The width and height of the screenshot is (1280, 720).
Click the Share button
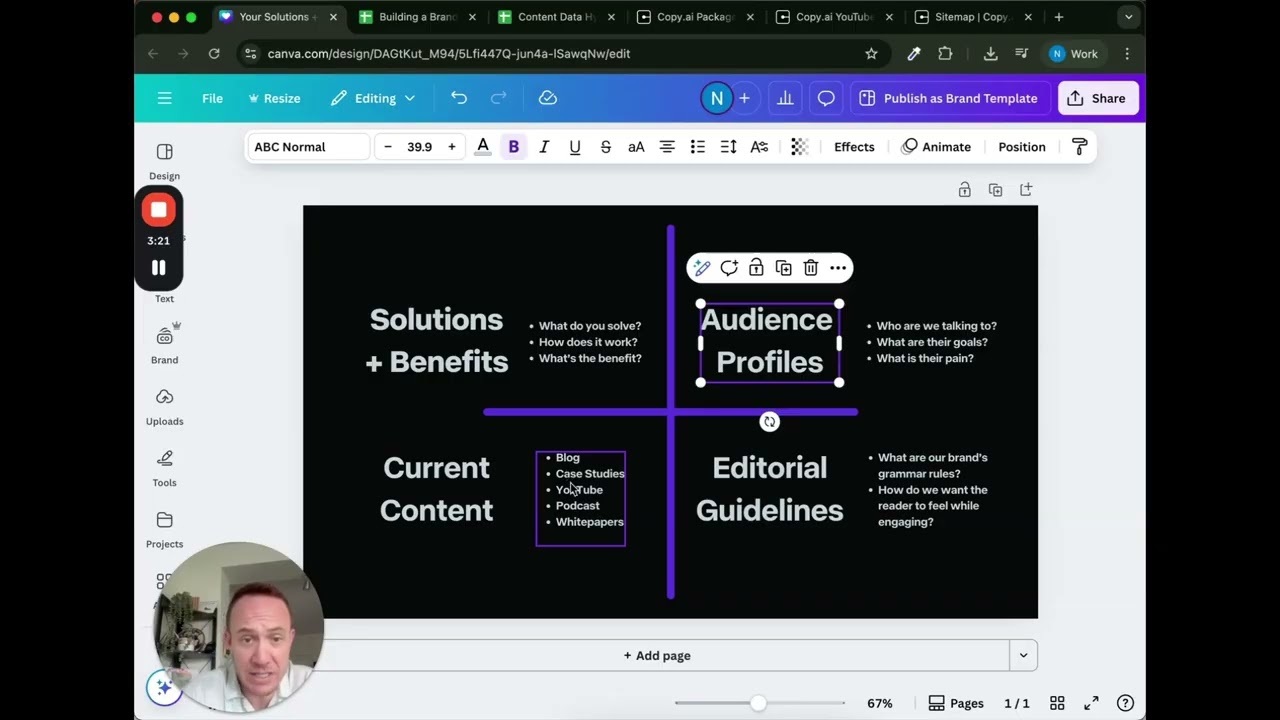pyautogui.click(x=1097, y=98)
